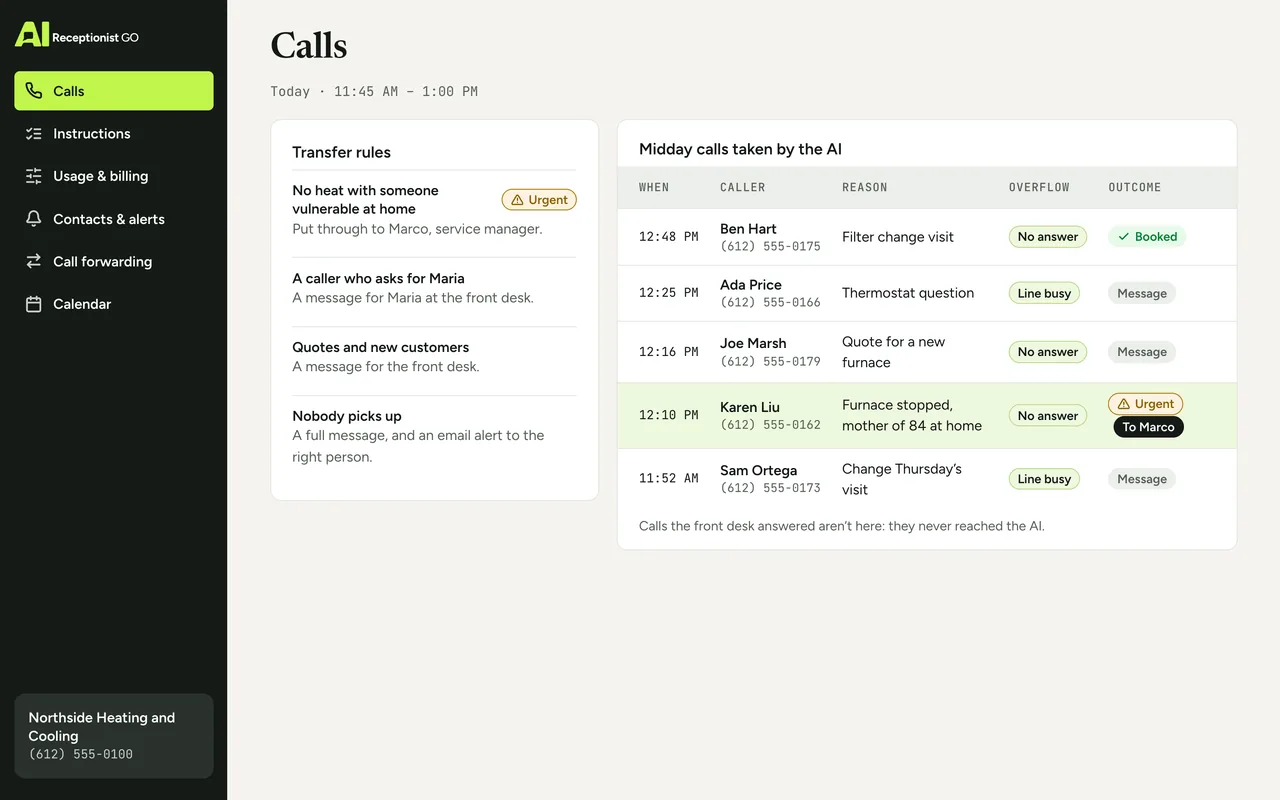The width and height of the screenshot is (1280, 800).
Task: Open the Calls page in the sidebar
Action: coord(114,91)
